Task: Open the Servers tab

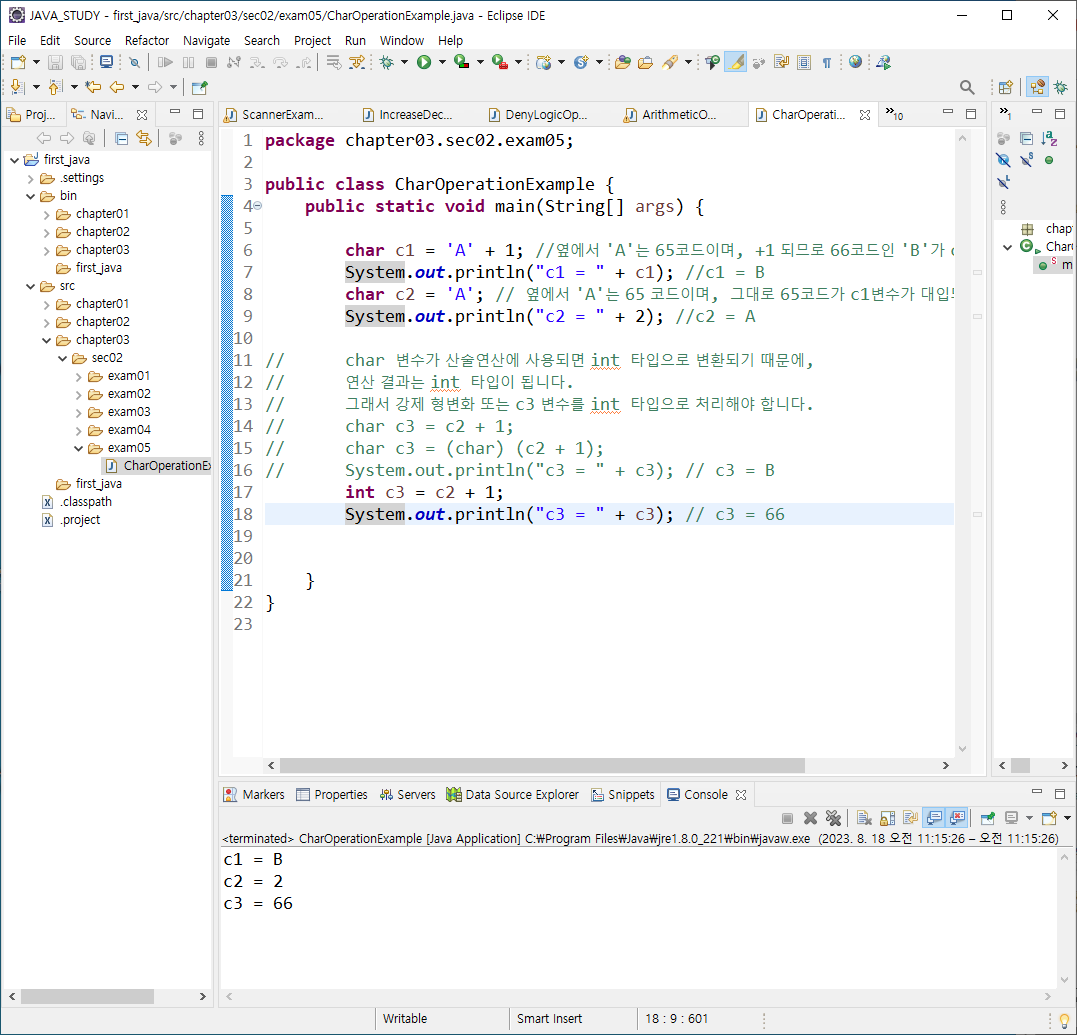Action: [x=408, y=795]
